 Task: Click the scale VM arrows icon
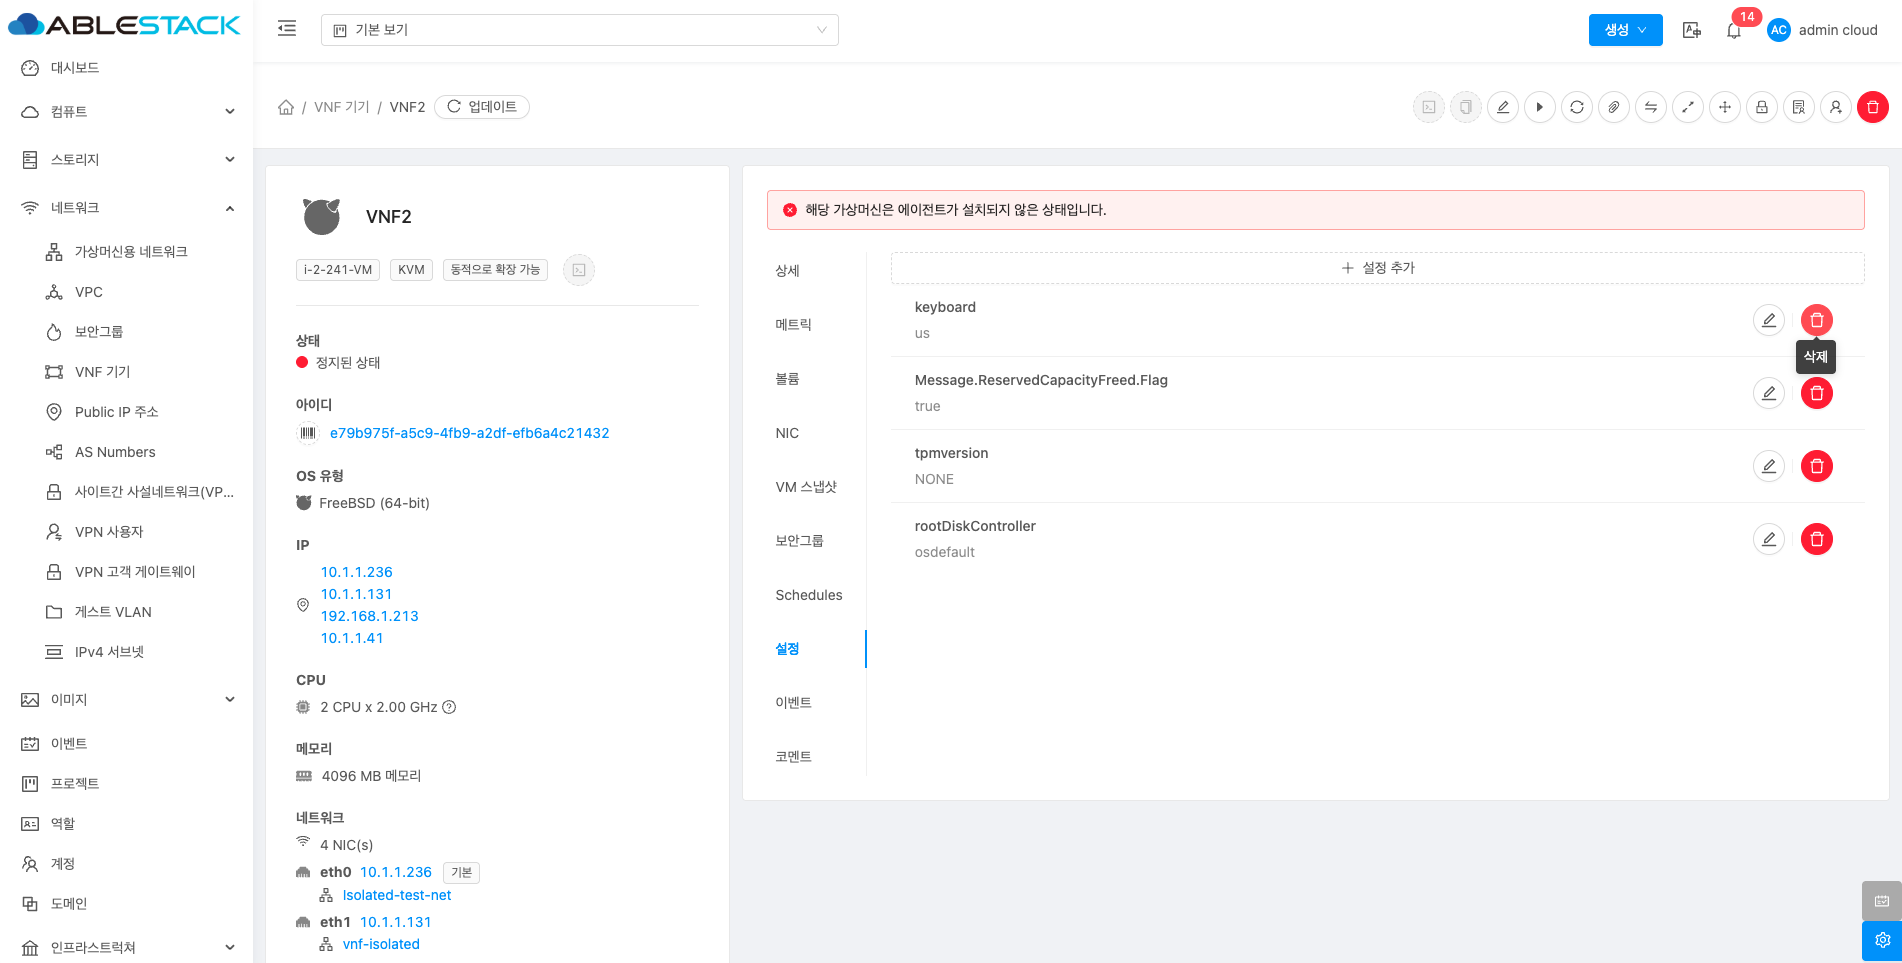point(1688,107)
